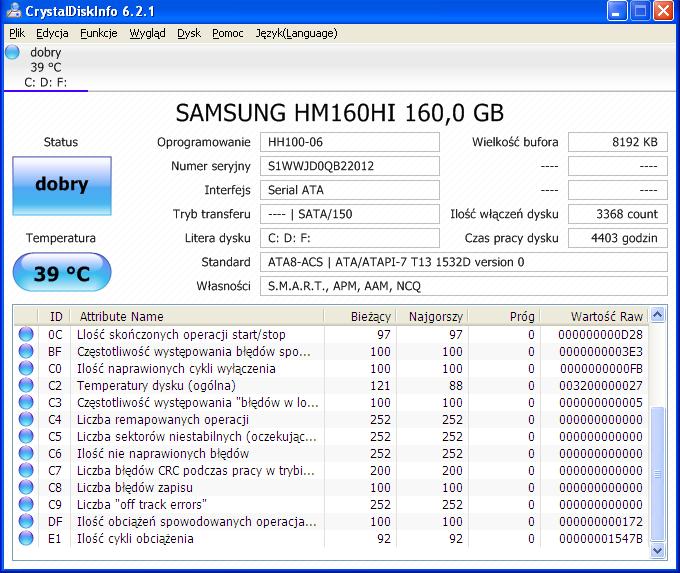Click the status orb for attribute 0C

click(26, 334)
